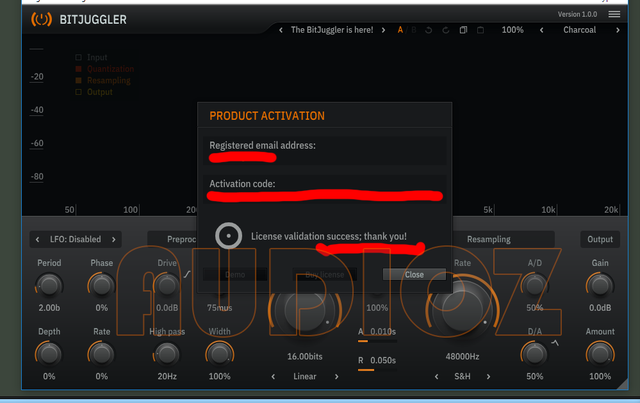The image size is (640, 403).
Task: Click the output Amount knob
Action: pos(600,354)
